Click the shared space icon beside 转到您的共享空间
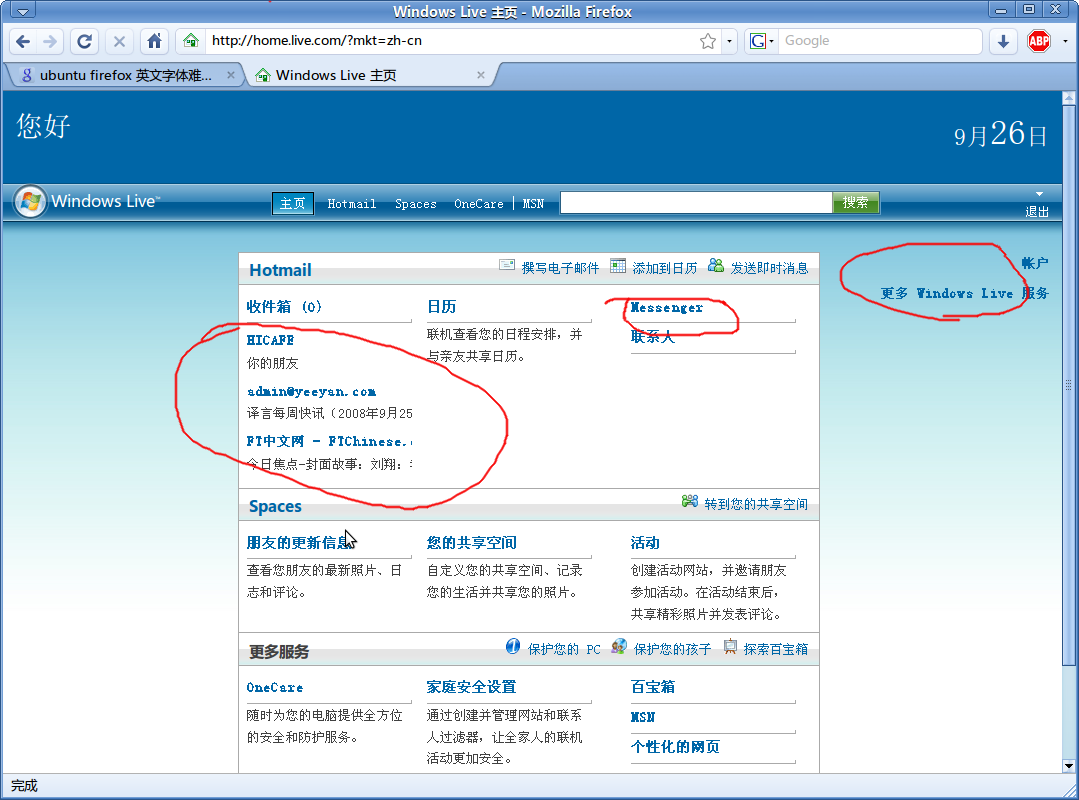1079x800 pixels. pyautogui.click(x=690, y=501)
